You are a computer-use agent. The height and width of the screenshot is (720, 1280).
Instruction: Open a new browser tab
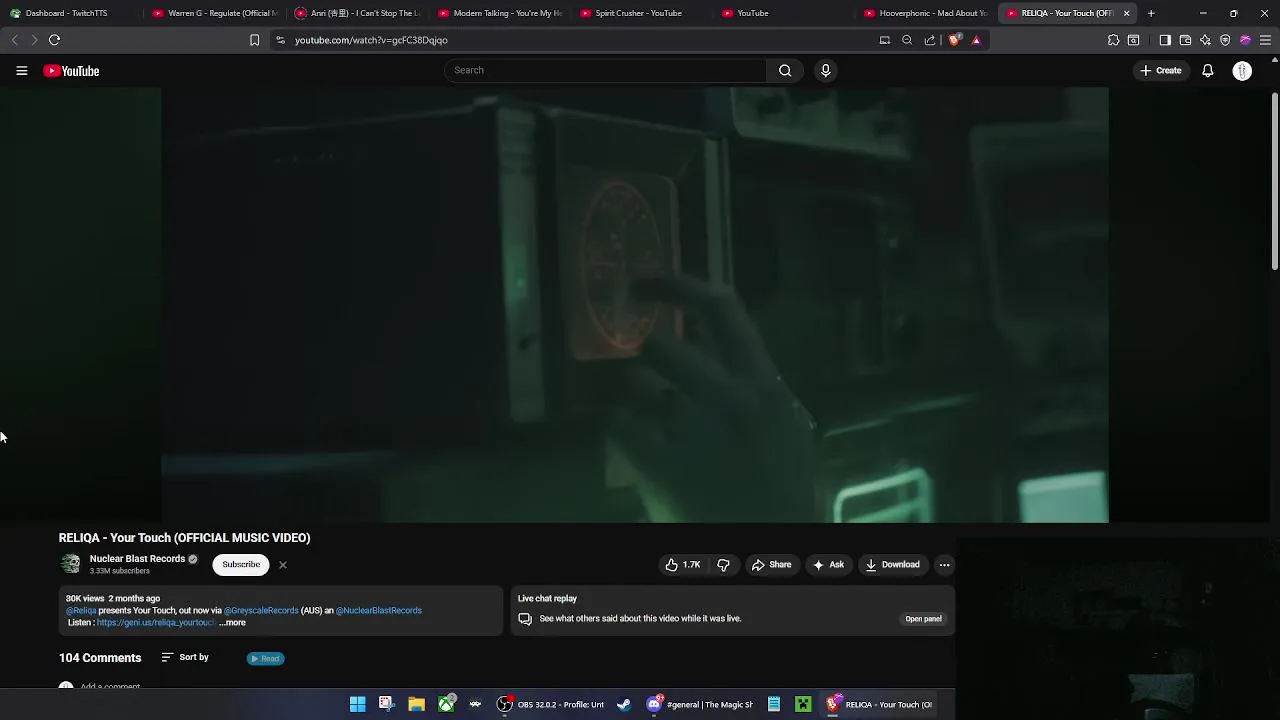point(1151,13)
